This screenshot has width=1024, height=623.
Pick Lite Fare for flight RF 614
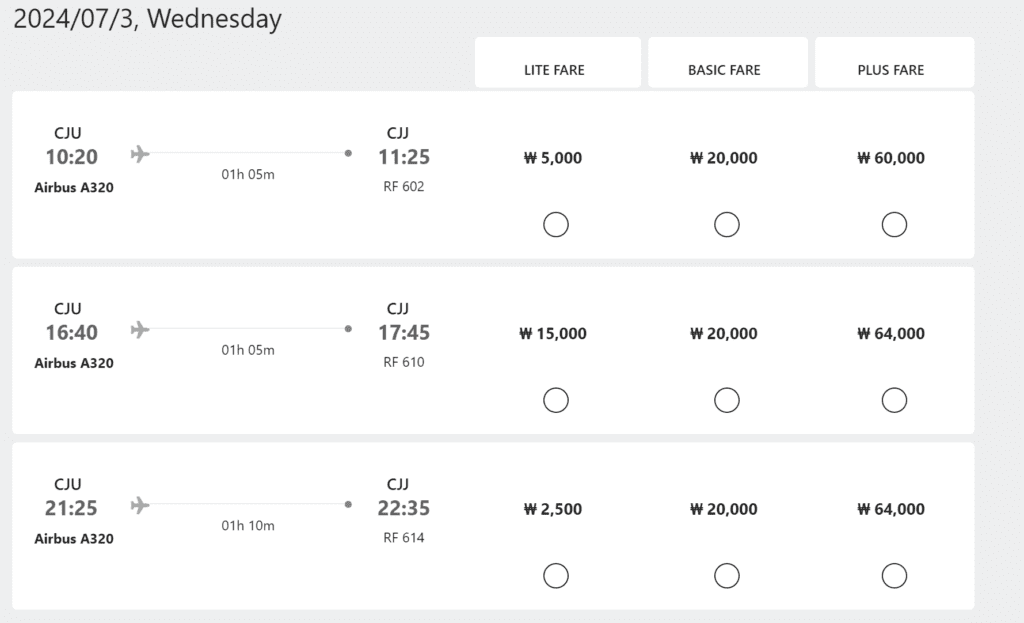pyautogui.click(x=555, y=576)
